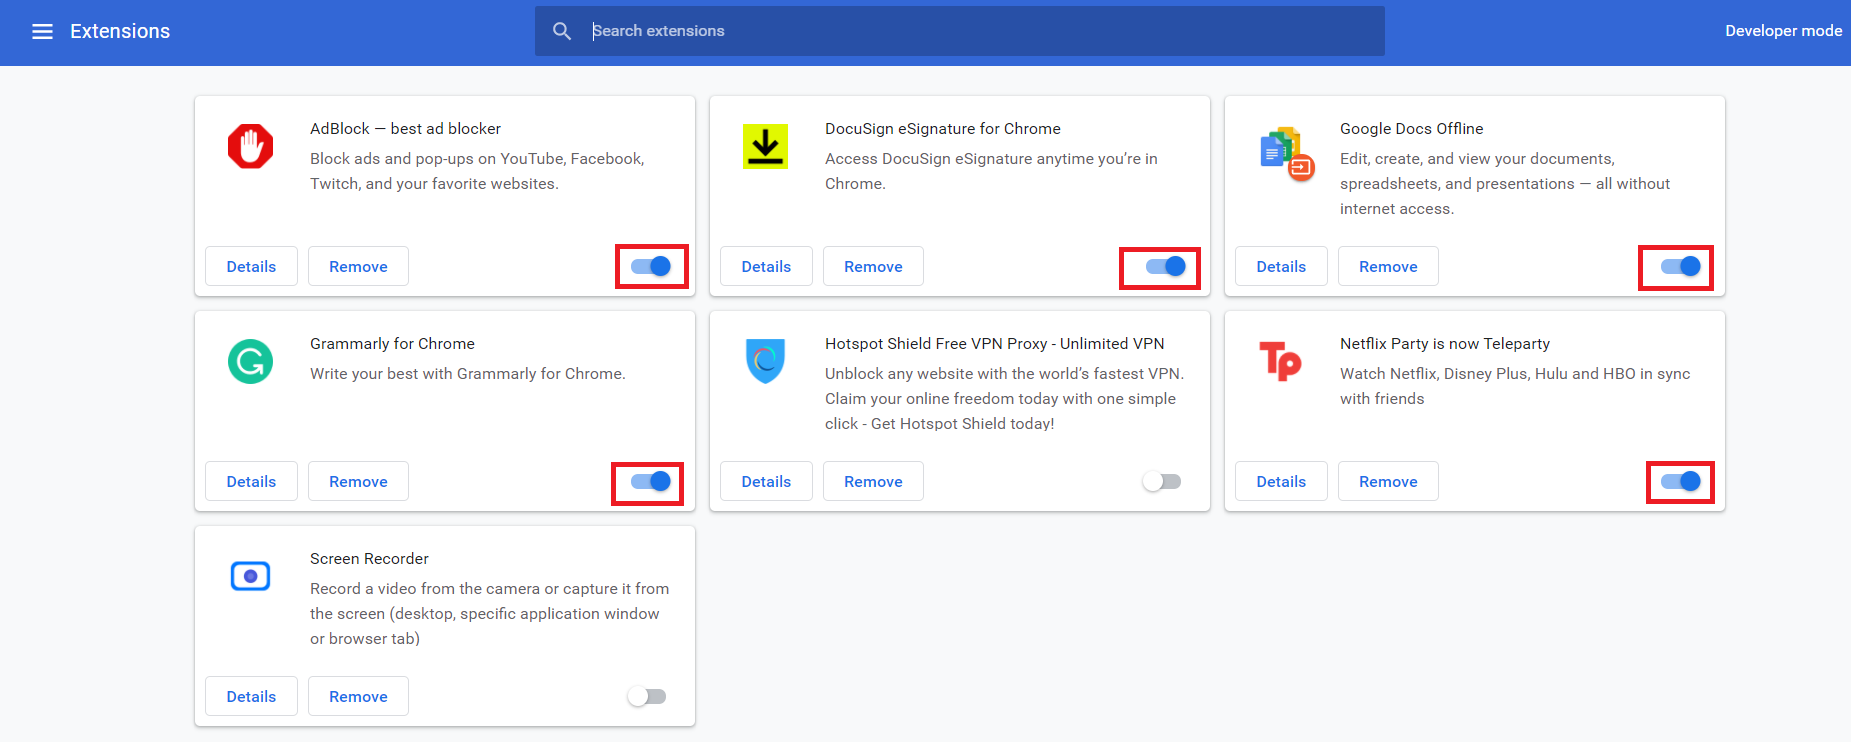Click 'Grammarly for Chrome' title text

(x=392, y=344)
